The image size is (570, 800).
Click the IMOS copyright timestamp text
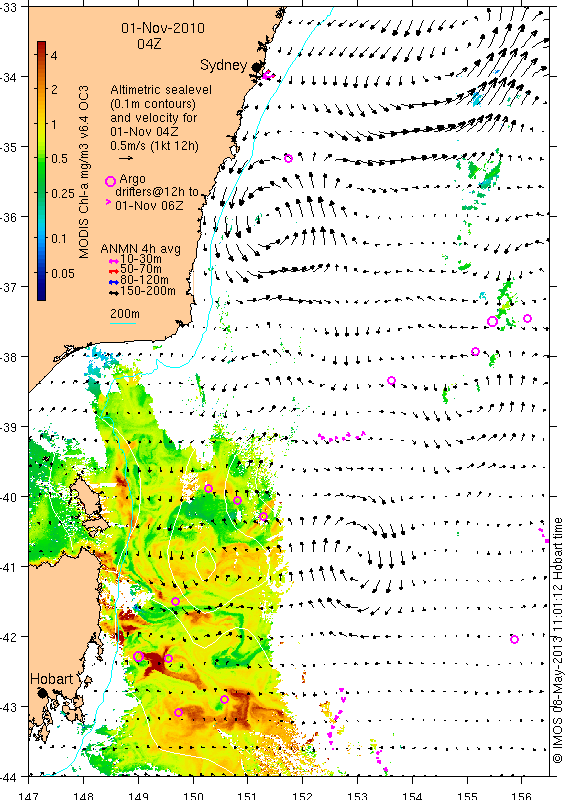click(557, 640)
